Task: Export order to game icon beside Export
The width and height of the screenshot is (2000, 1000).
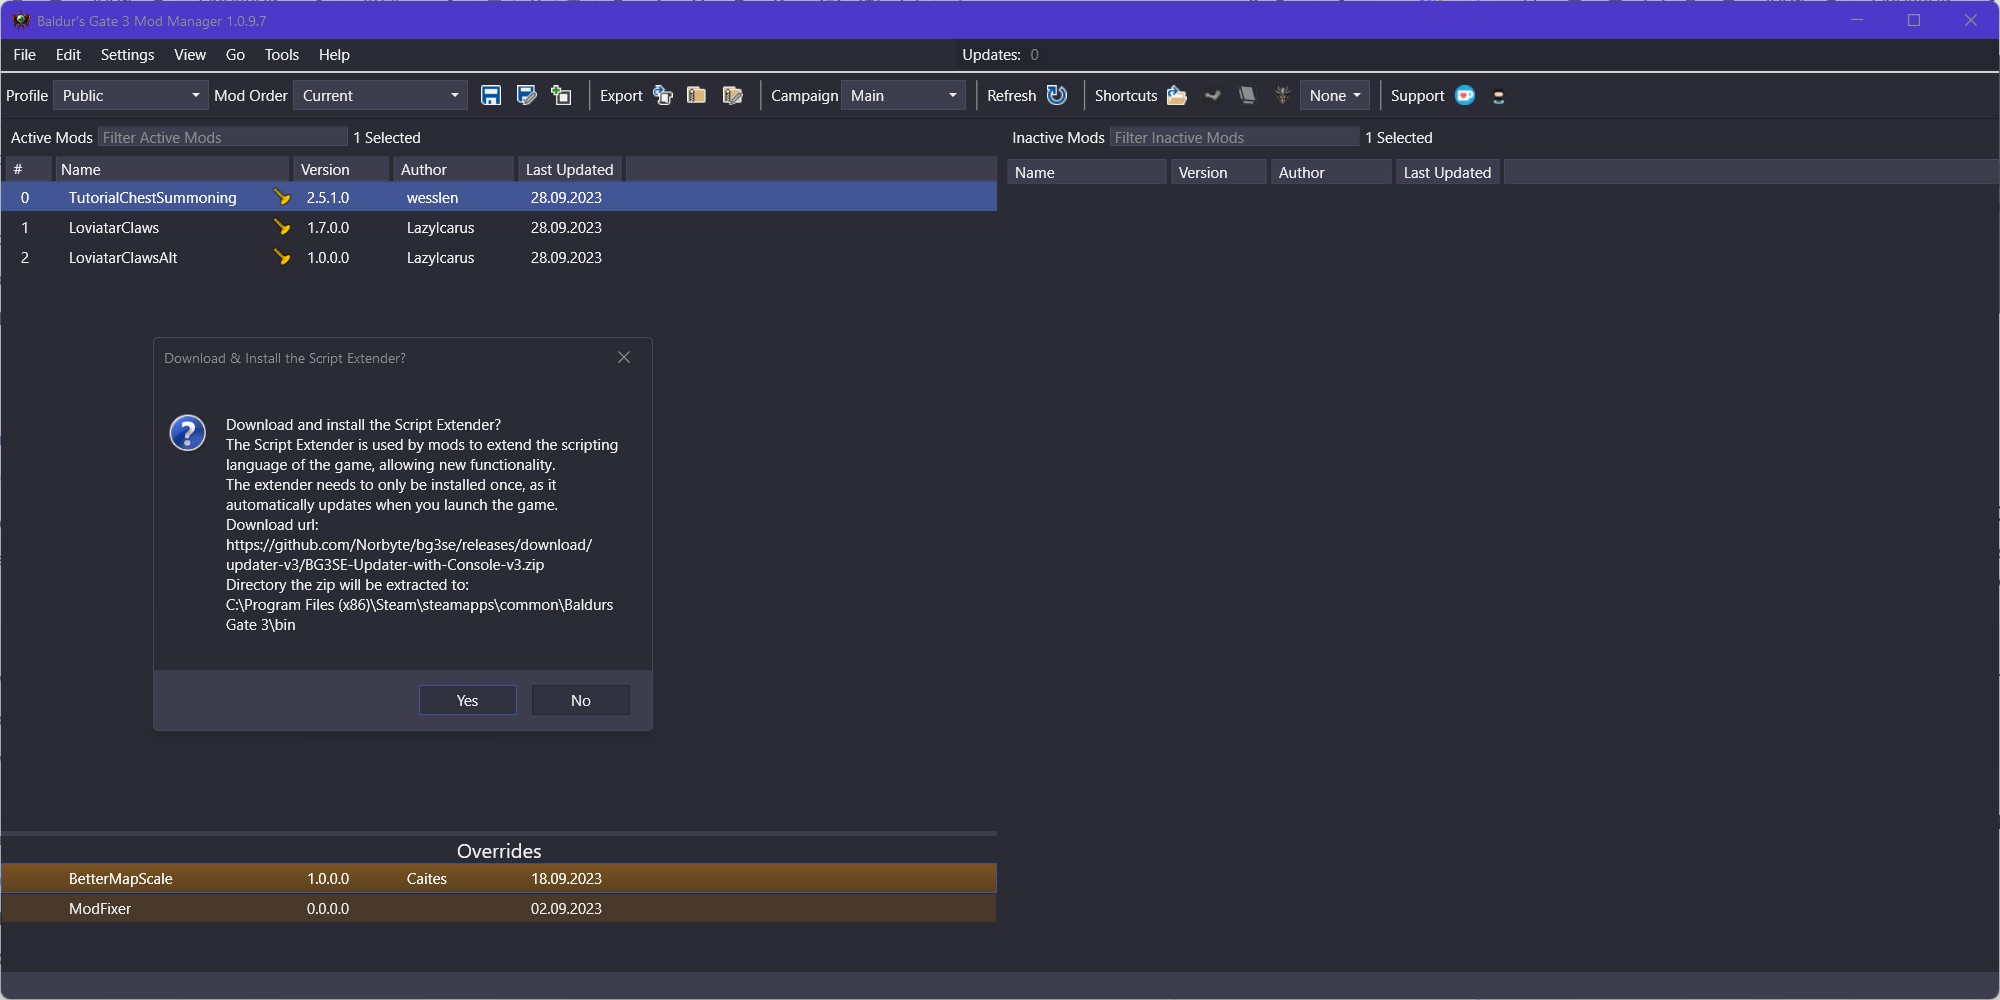Action: pyautogui.click(x=663, y=95)
